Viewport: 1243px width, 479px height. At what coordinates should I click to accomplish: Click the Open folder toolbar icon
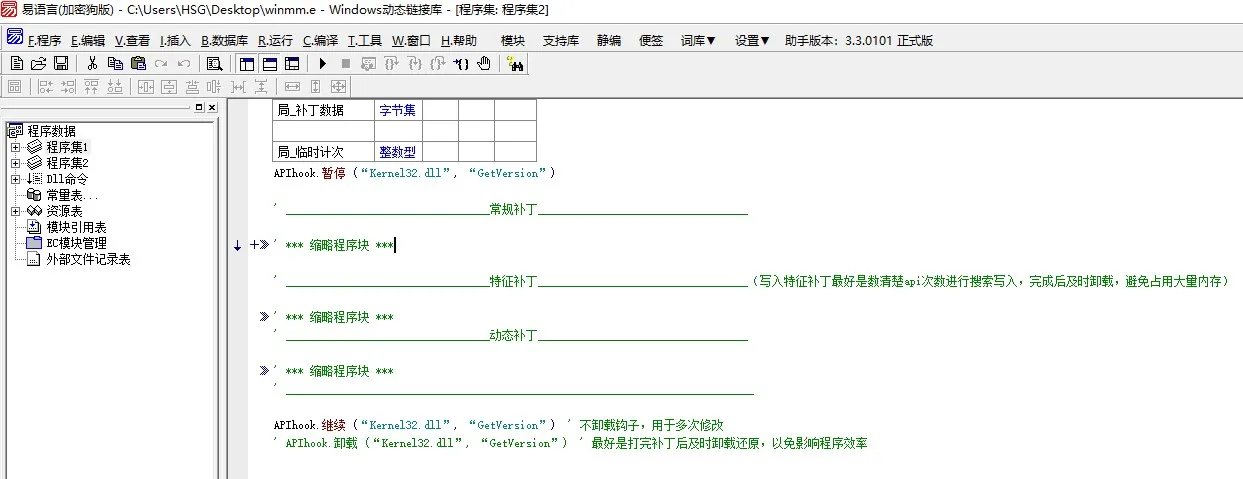(38, 64)
